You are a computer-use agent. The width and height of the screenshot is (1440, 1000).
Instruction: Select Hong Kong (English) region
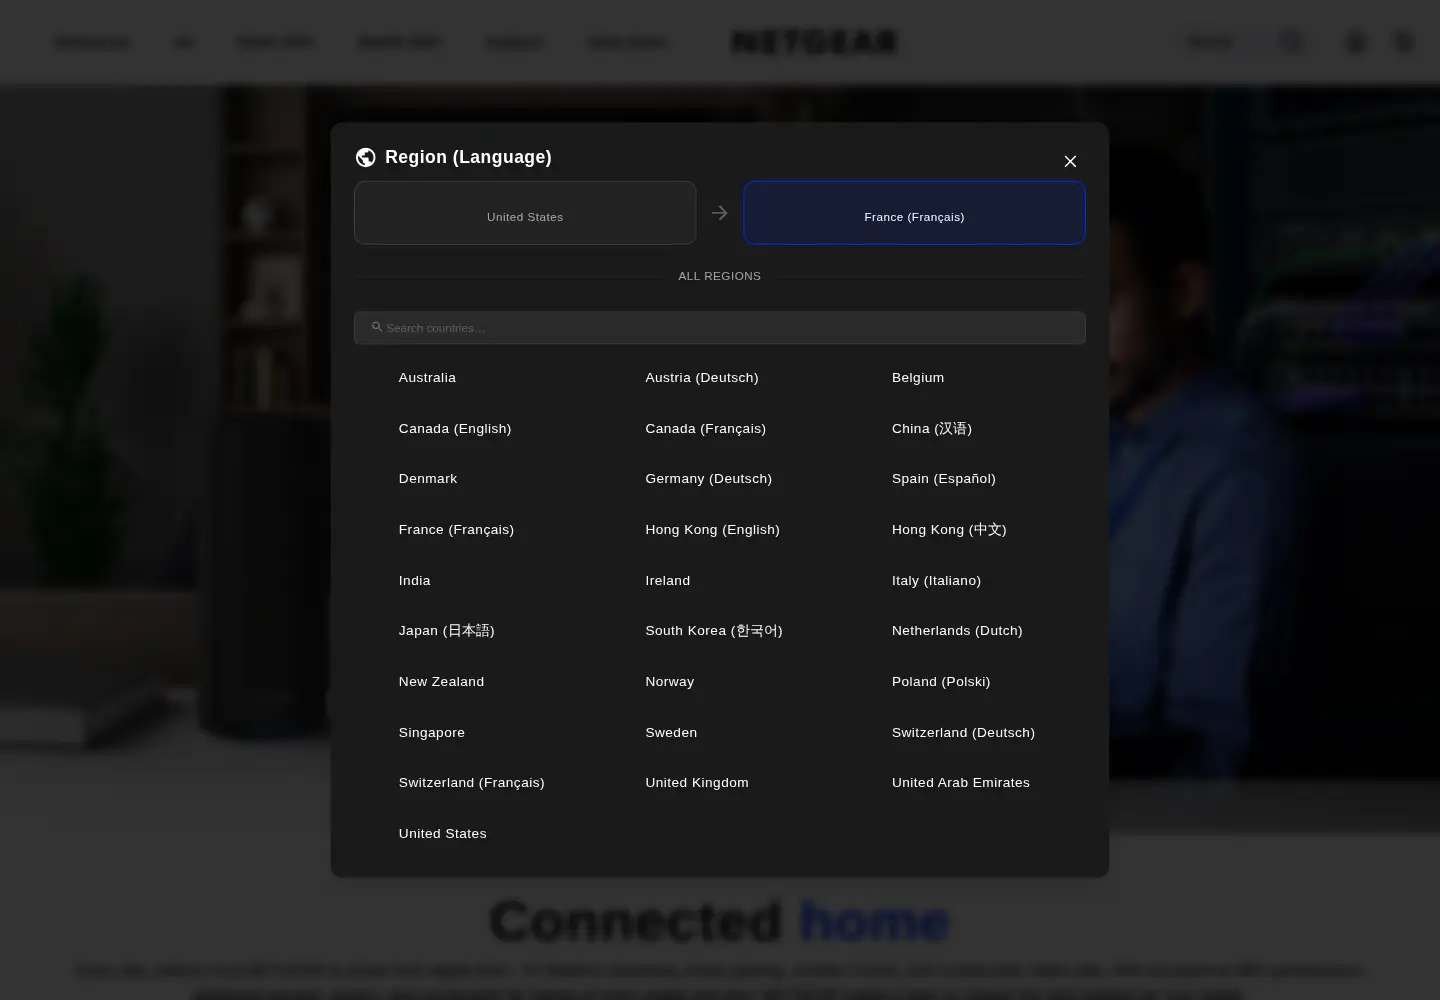tap(713, 530)
